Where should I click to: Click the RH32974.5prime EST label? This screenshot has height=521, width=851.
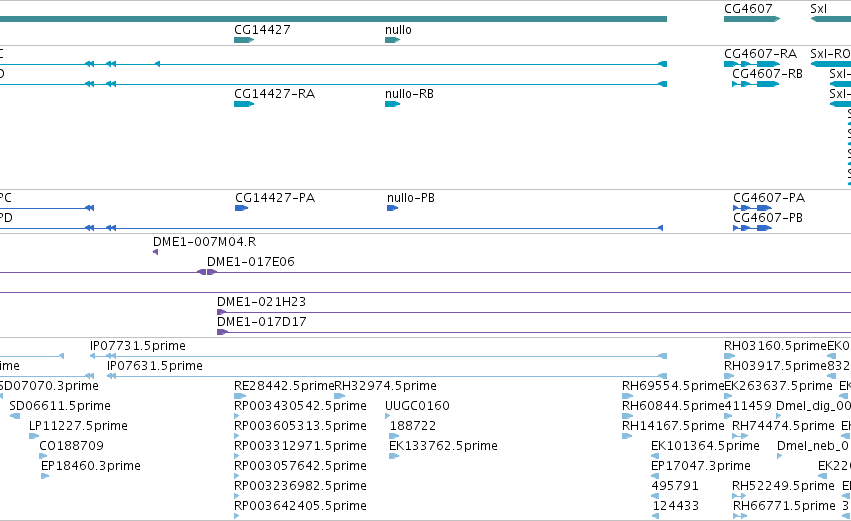[385, 386]
